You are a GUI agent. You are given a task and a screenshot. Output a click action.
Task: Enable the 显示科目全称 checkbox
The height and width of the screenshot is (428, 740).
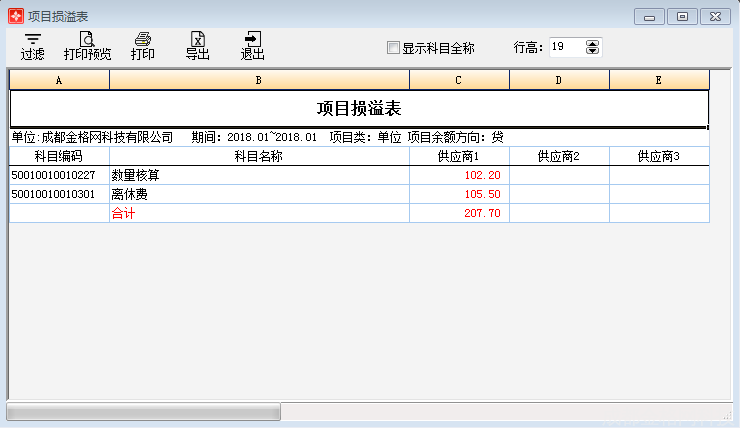coord(393,47)
